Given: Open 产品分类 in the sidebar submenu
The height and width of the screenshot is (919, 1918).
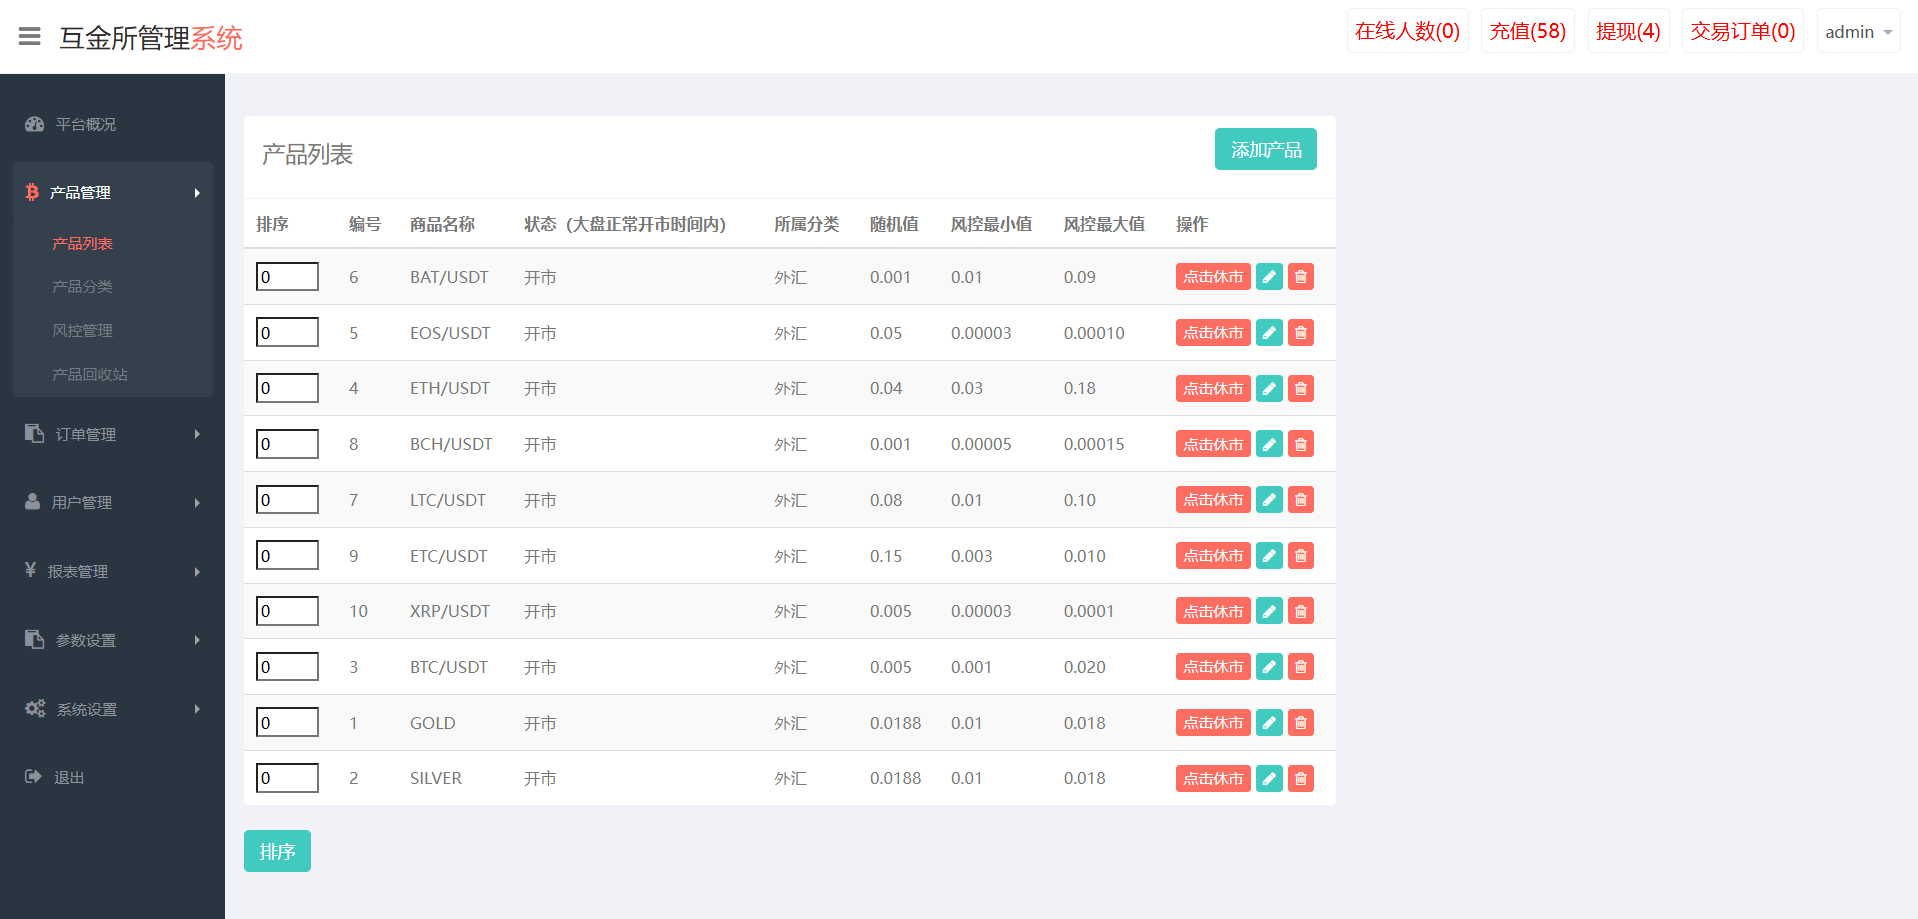Looking at the screenshot, I should pos(82,287).
